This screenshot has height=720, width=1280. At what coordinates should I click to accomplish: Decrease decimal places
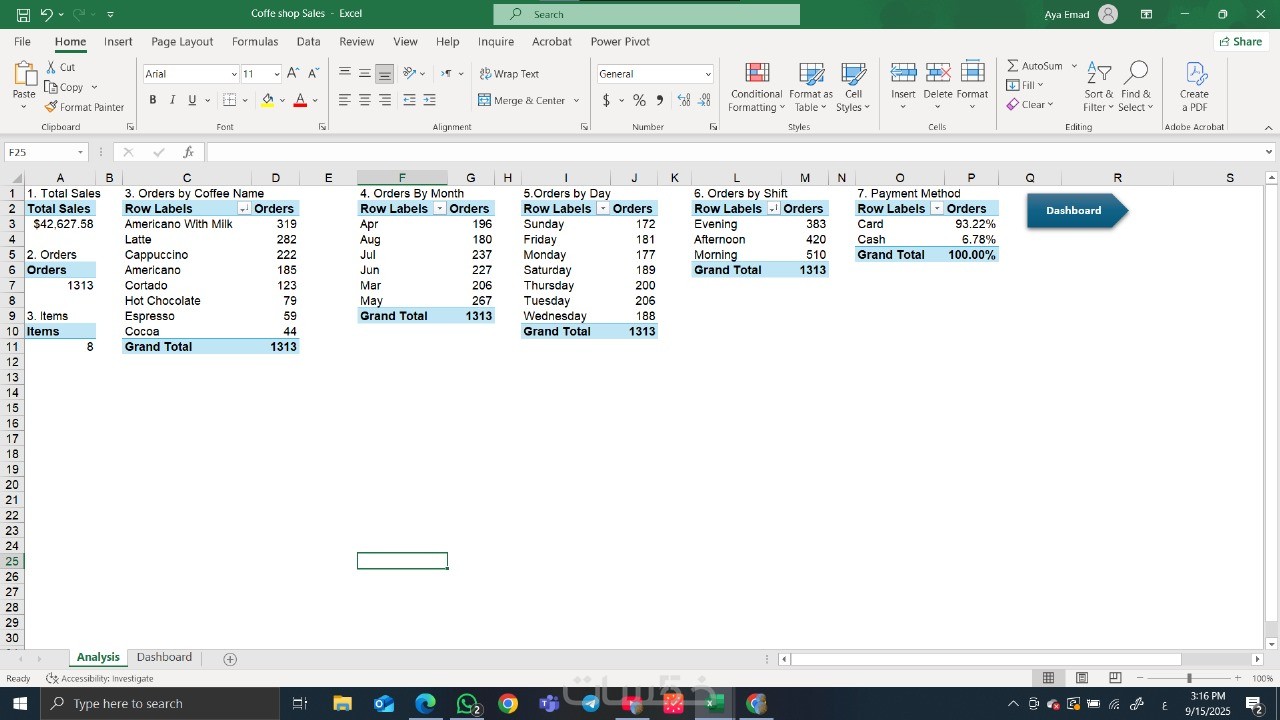(x=705, y=100)
